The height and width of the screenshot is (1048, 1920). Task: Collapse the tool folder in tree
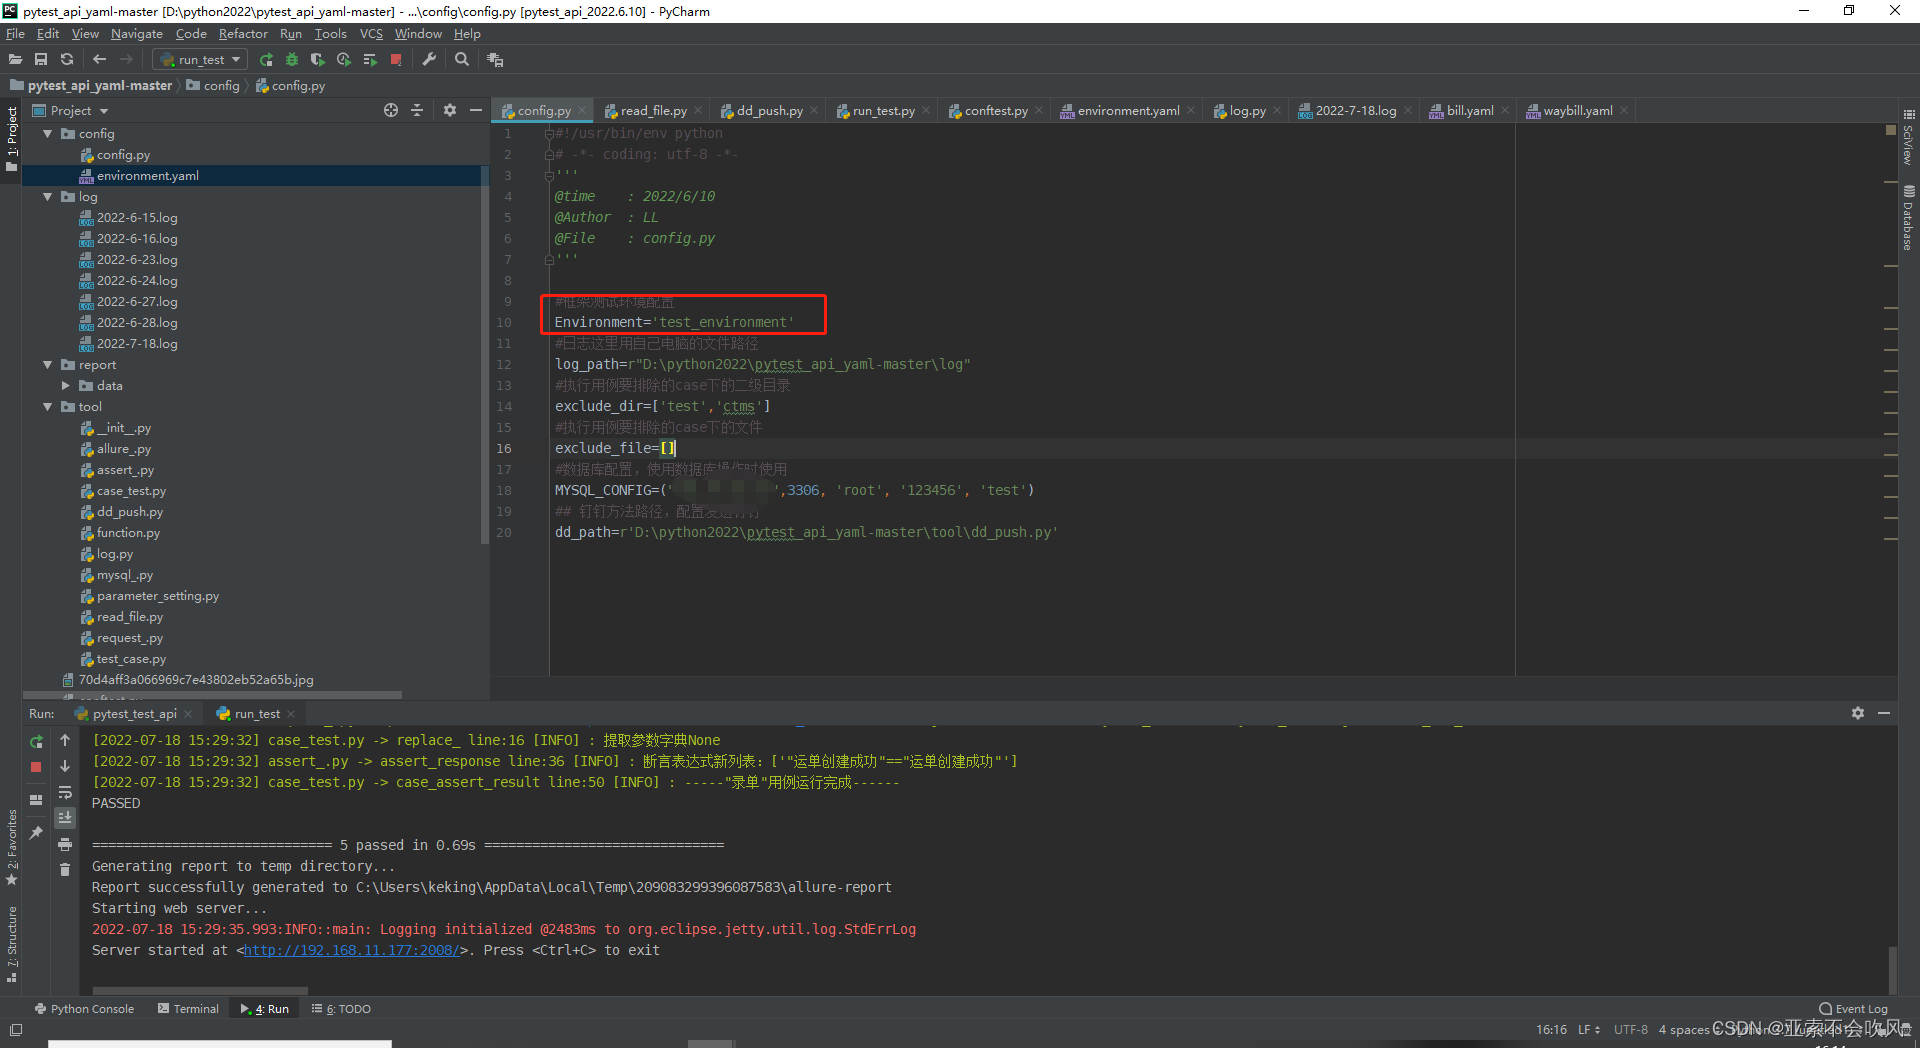pos(48,407)
